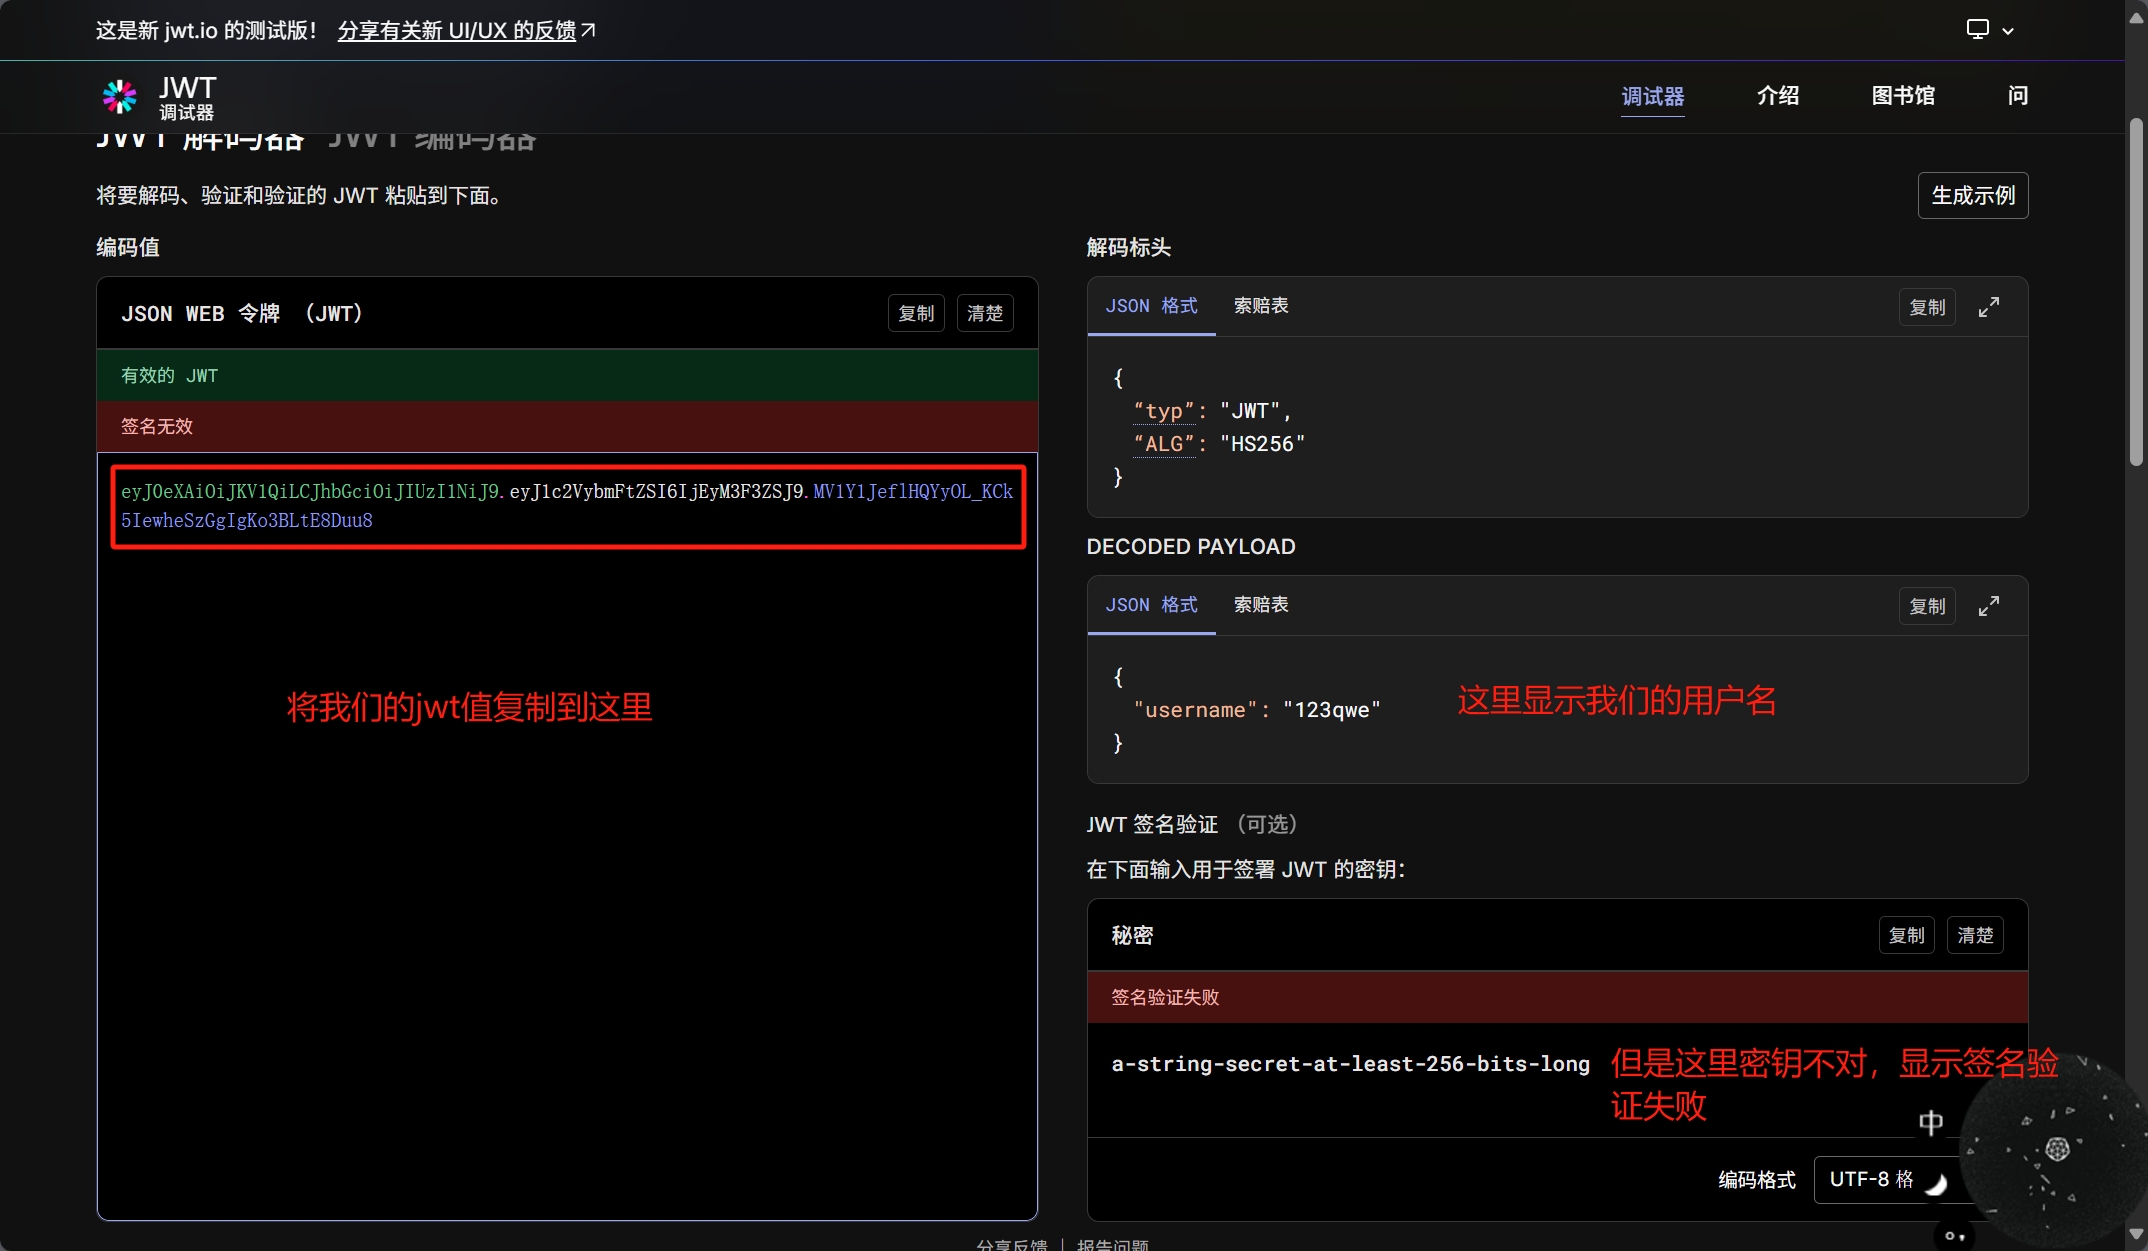The width and height of the screenshot is (2148, 1251).
Task: Click the 生成示例 button
Action: pos(1972,195)
